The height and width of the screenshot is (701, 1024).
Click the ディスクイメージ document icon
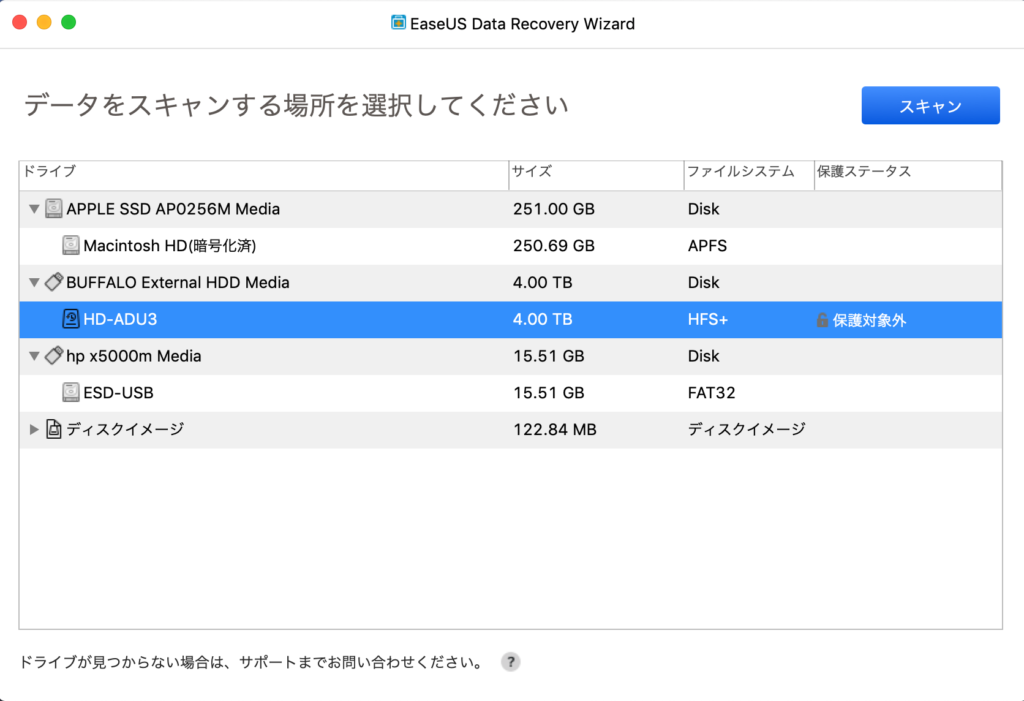[54, 429]
